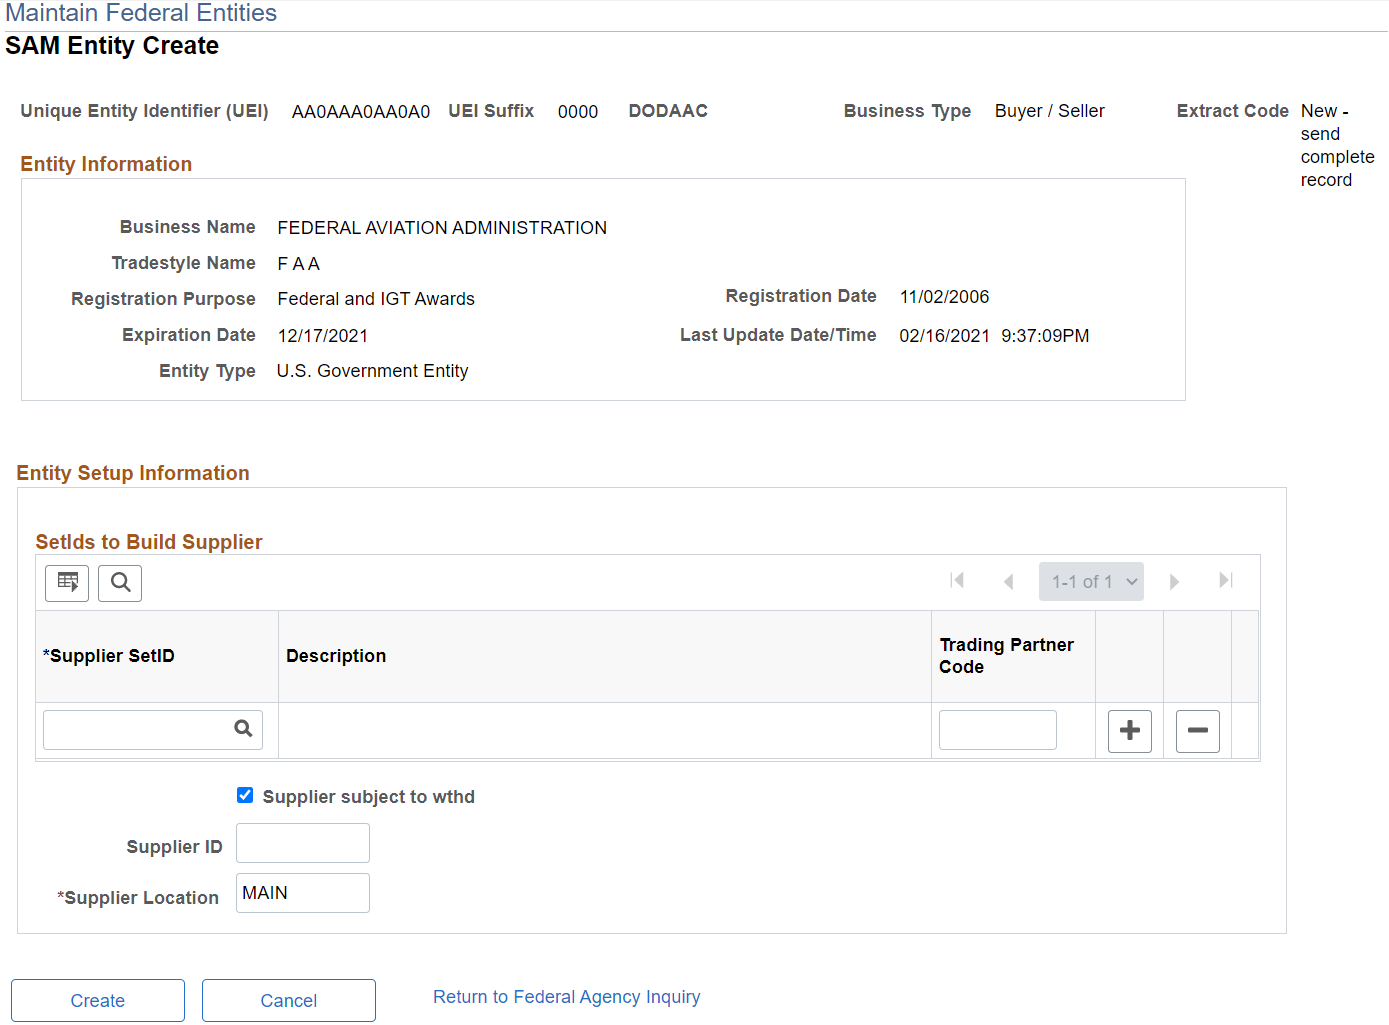Screen dimensions: 1389x1025
Task: Open Return to Federal Agency Inquiry link
Action: [567, 997]
